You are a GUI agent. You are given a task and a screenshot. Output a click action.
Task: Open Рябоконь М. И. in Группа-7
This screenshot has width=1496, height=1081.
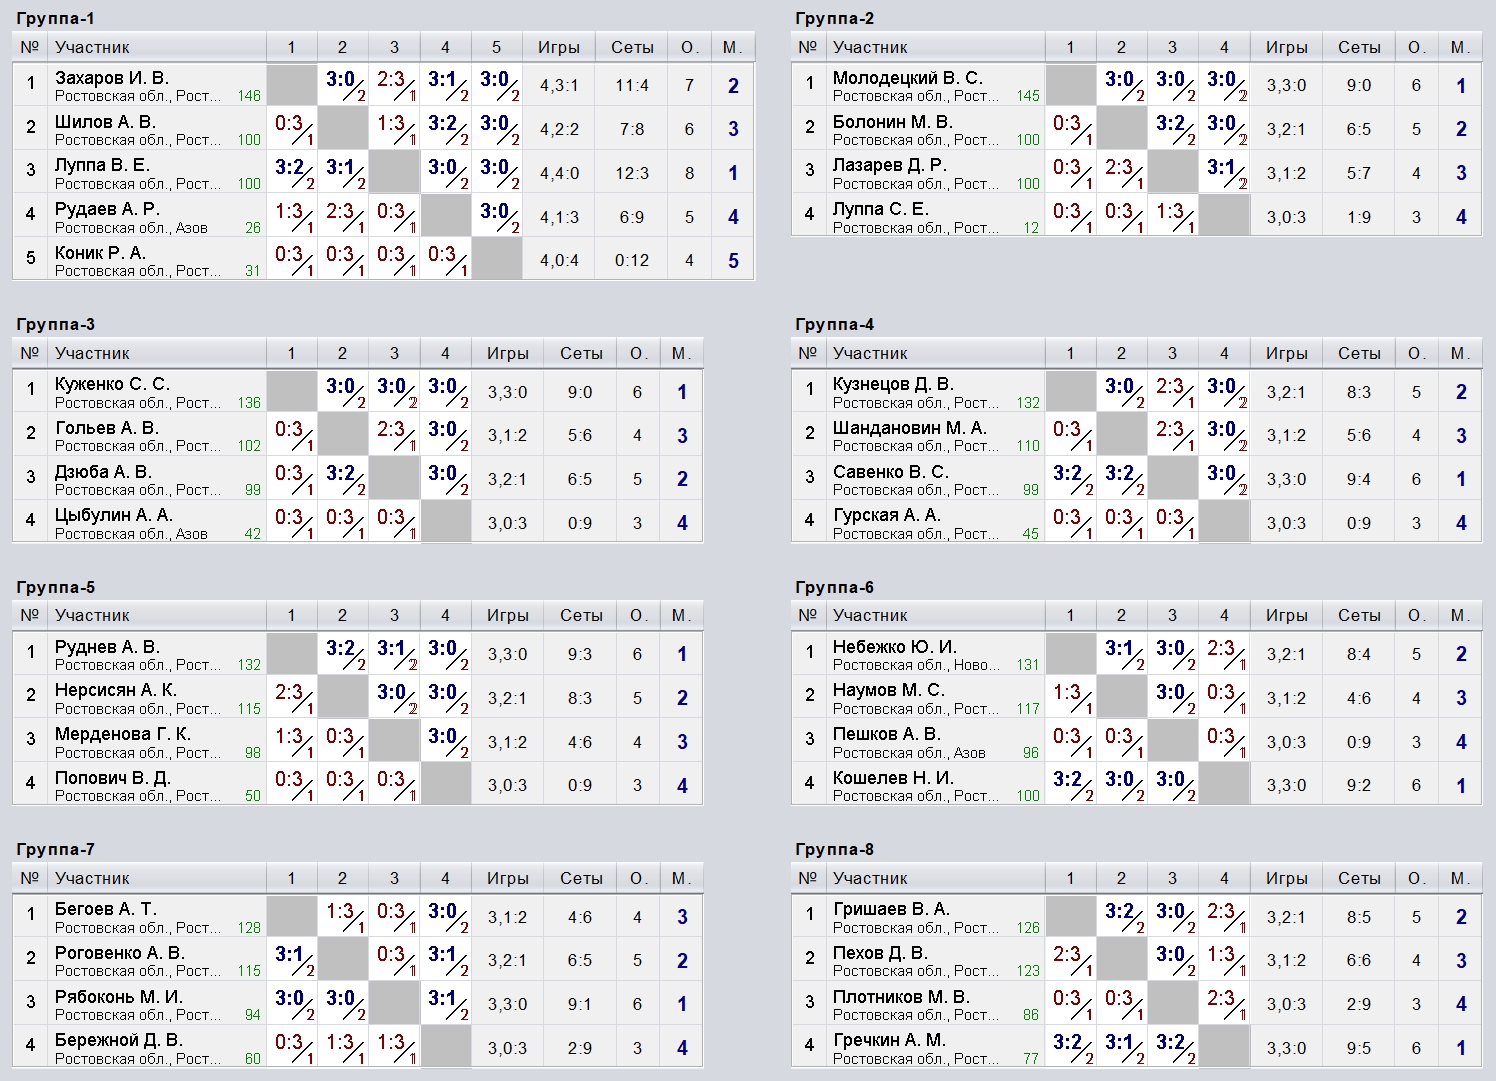pyautogui.click(x=119, y=997)
